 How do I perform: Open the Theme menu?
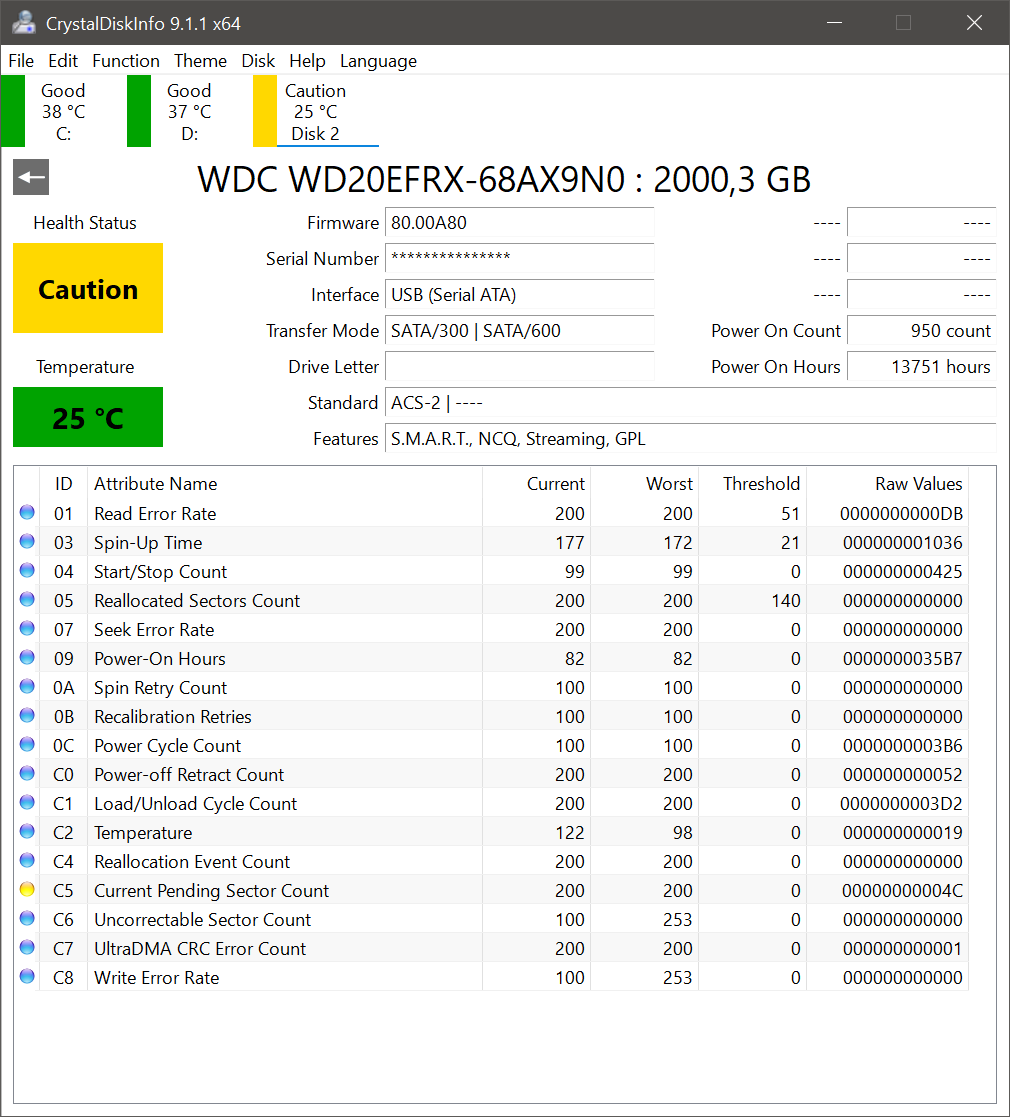(200, 61)
